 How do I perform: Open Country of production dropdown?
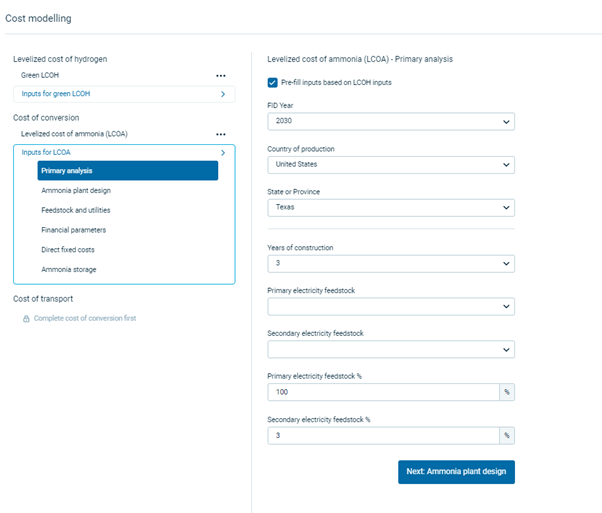390,165
